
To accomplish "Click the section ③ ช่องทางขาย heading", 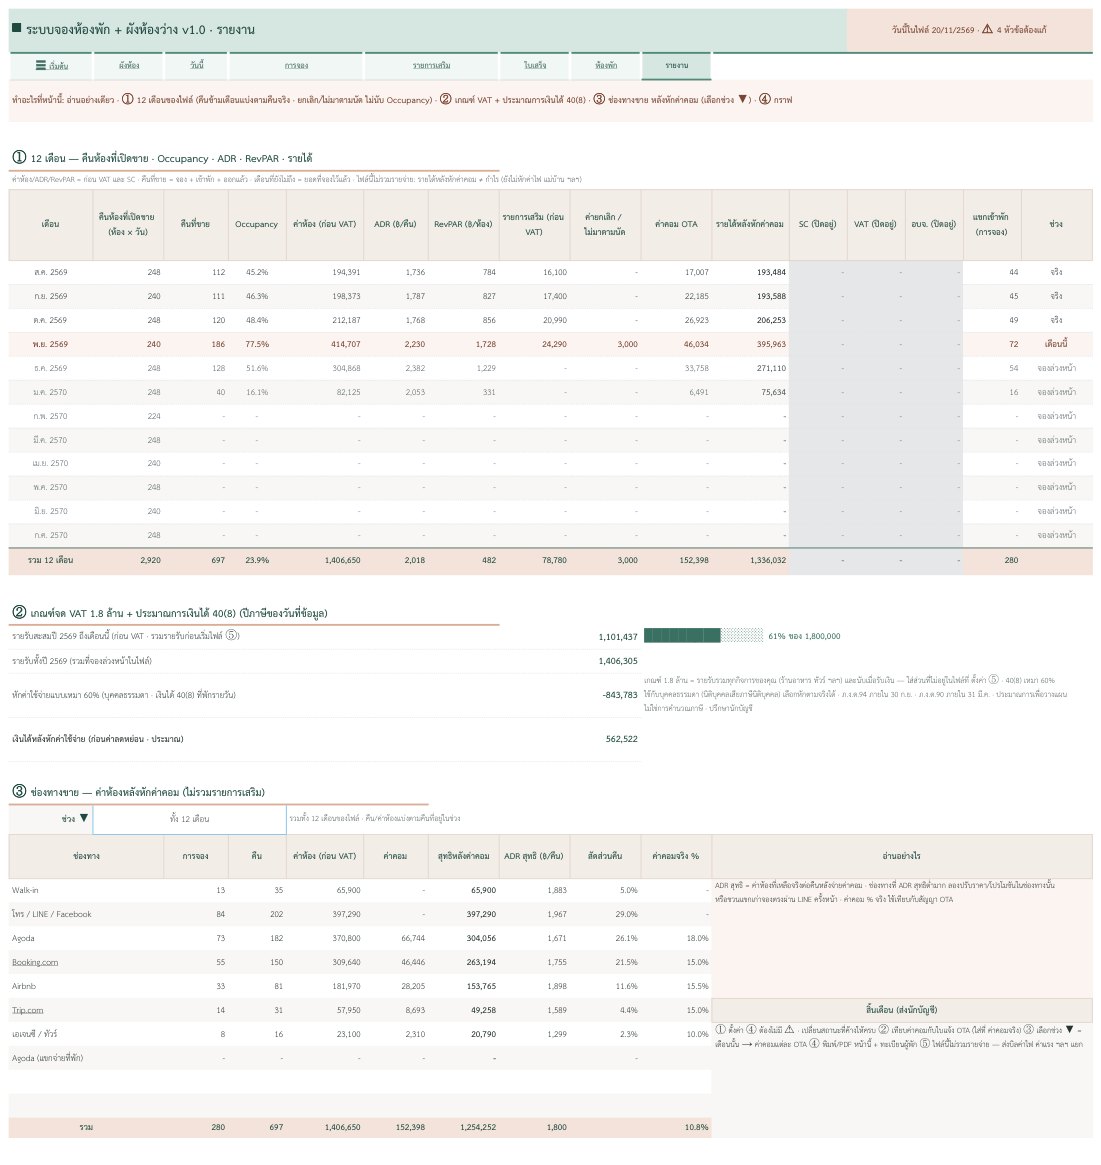I will pos(139,793).
